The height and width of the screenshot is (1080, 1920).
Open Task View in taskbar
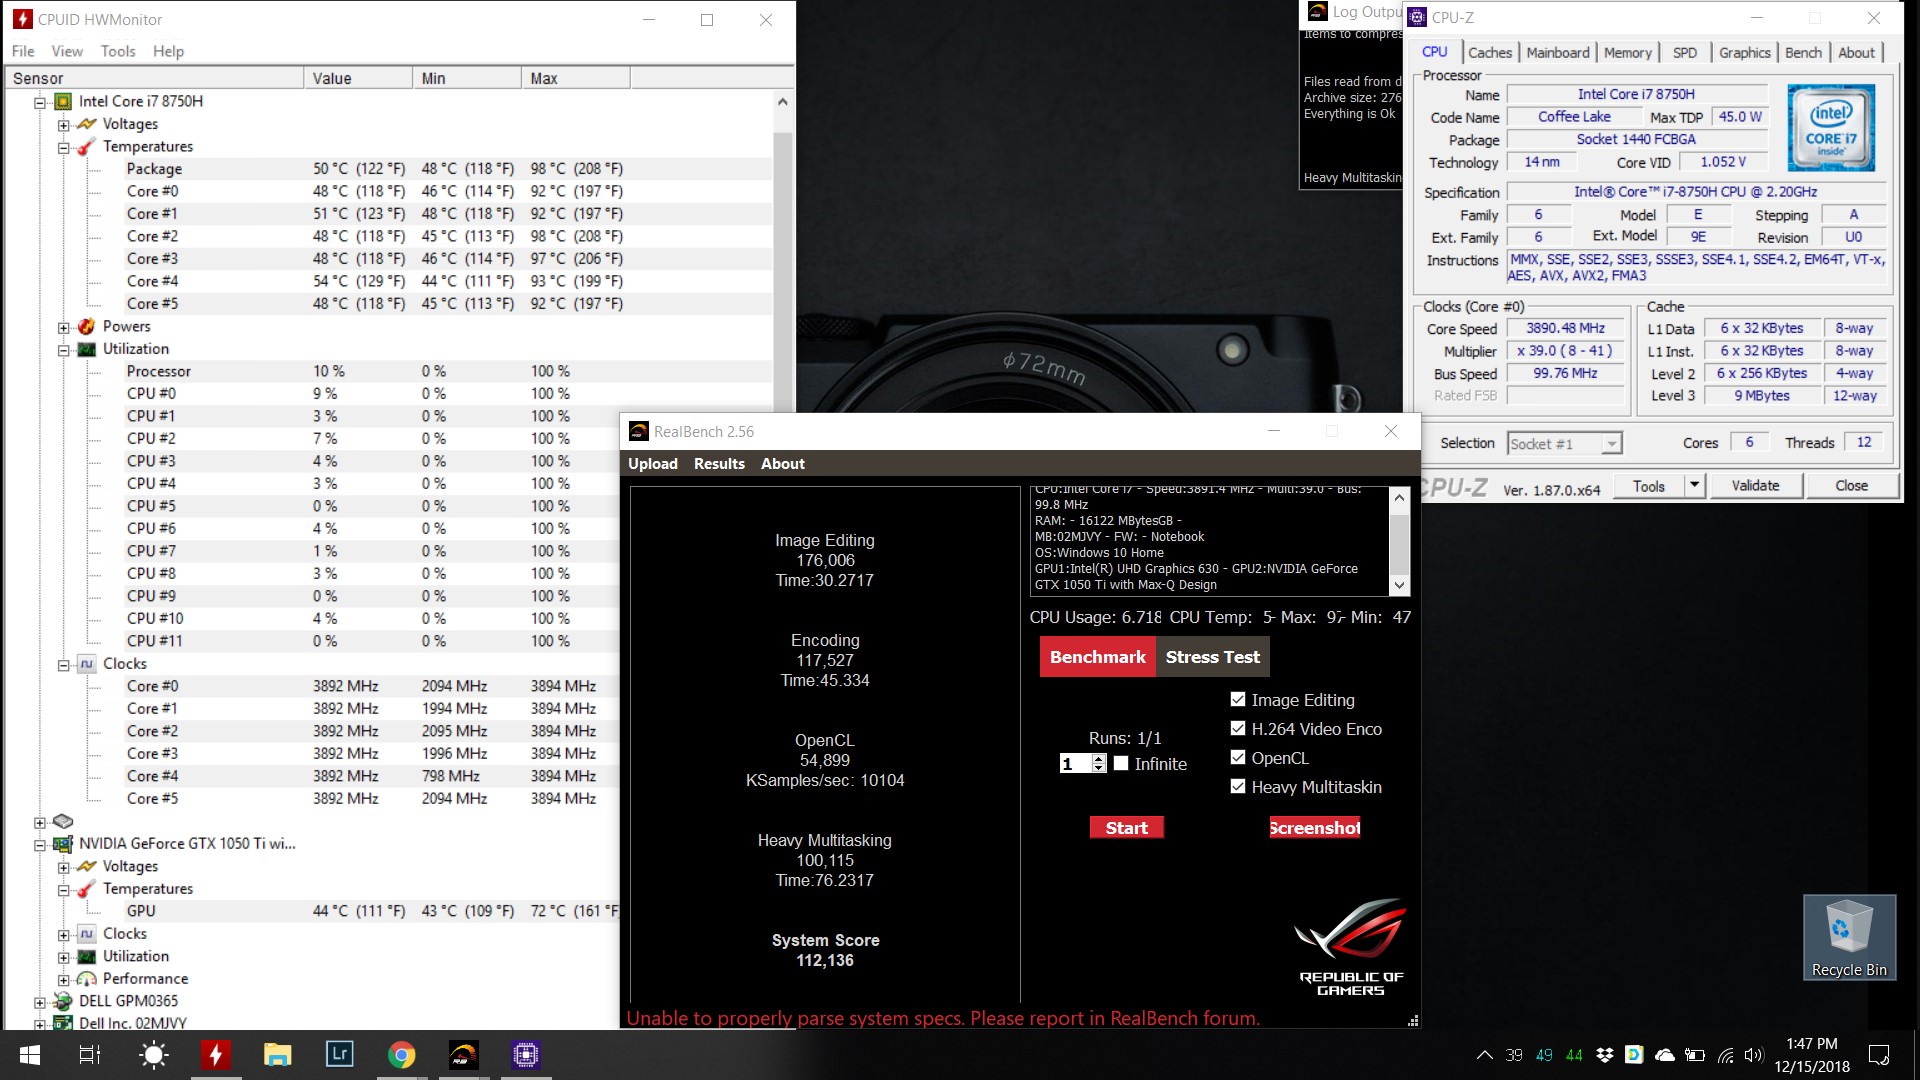click(89, 1055)
